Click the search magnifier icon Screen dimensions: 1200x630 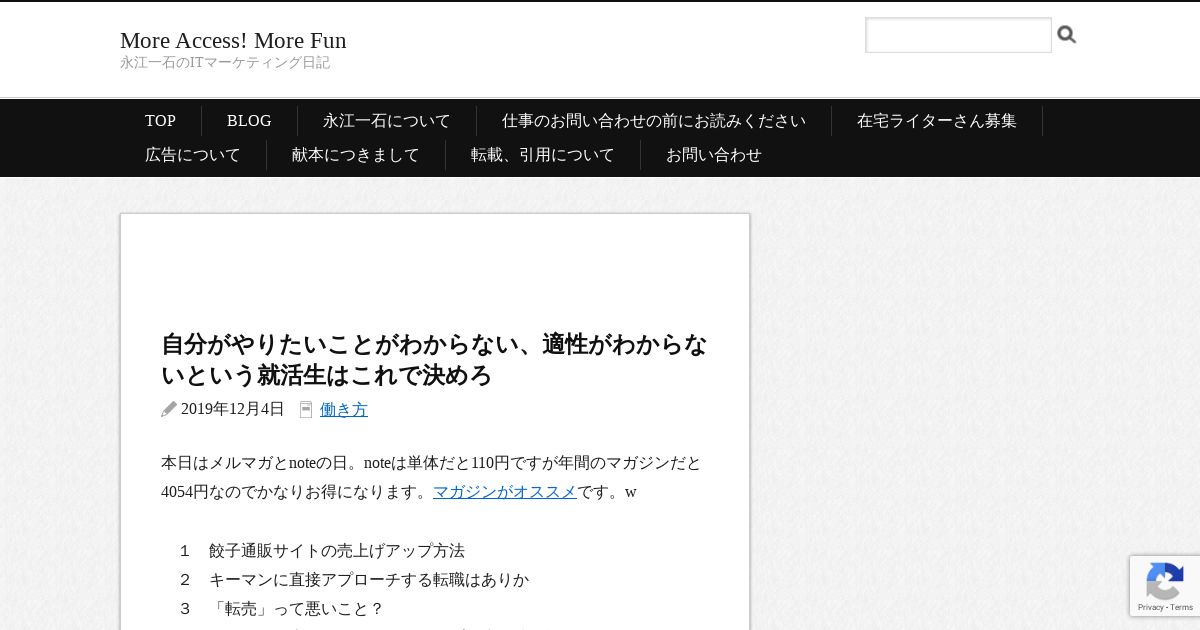(1067, 35)
